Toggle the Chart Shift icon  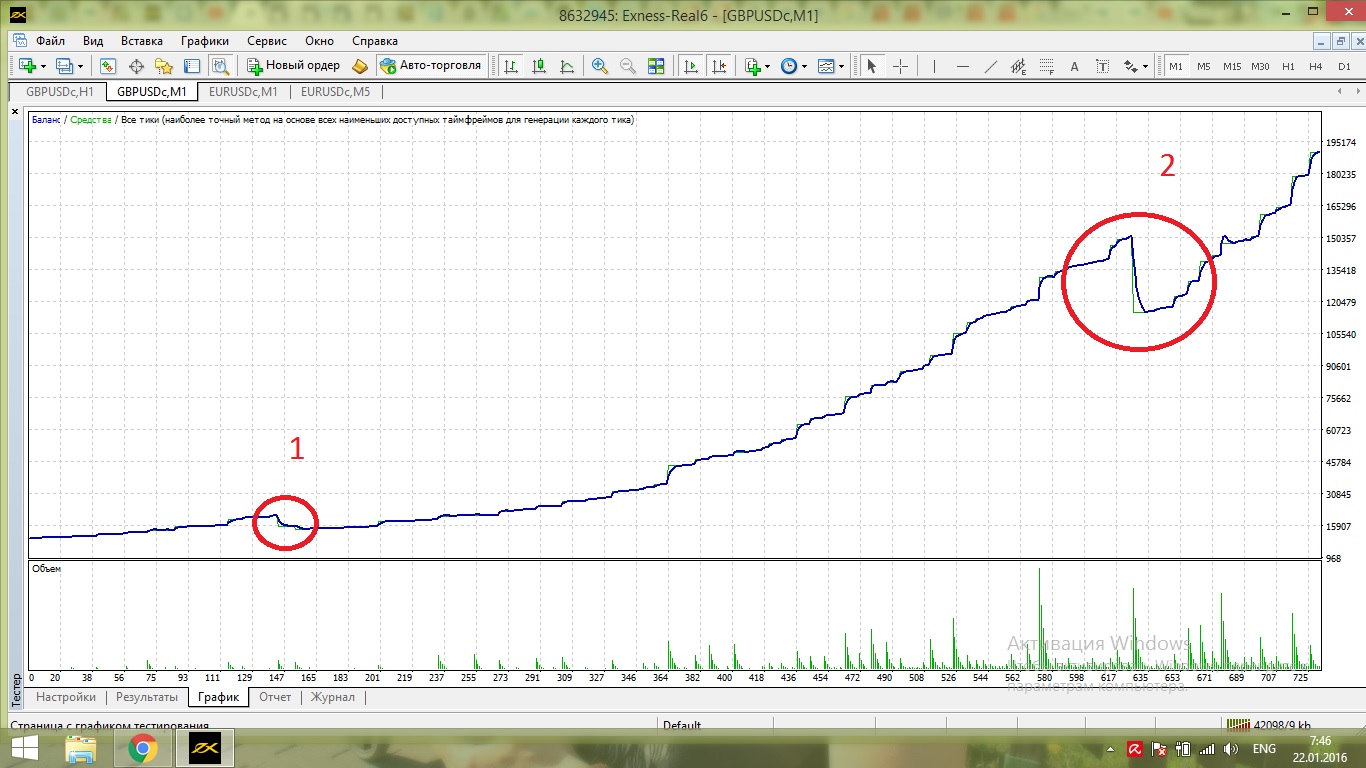[x=718, y=66]
